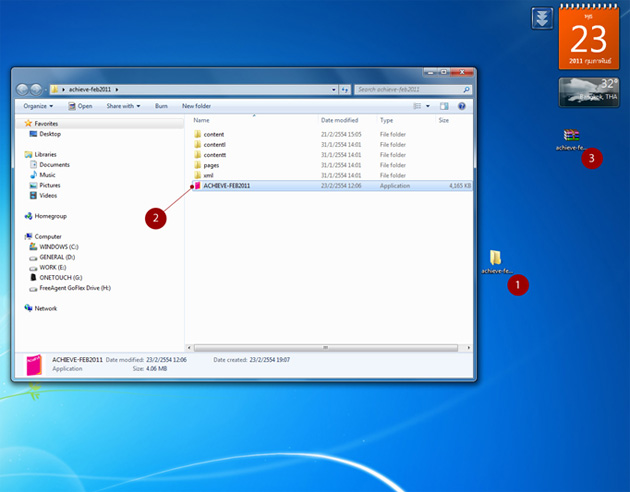Open the address bar history dropdown

[x=333, y=90]
